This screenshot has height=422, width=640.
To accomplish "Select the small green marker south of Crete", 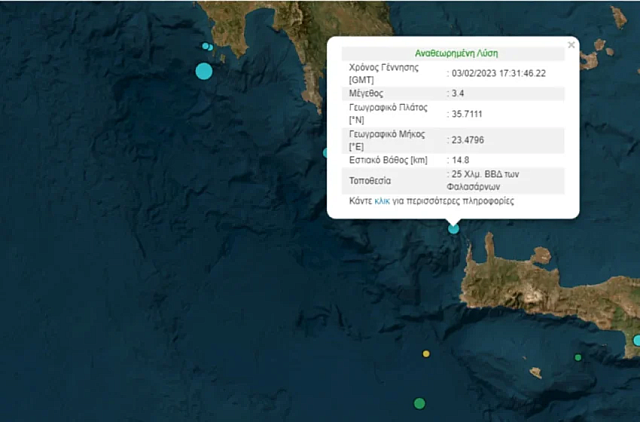I will tap(578, 357).
